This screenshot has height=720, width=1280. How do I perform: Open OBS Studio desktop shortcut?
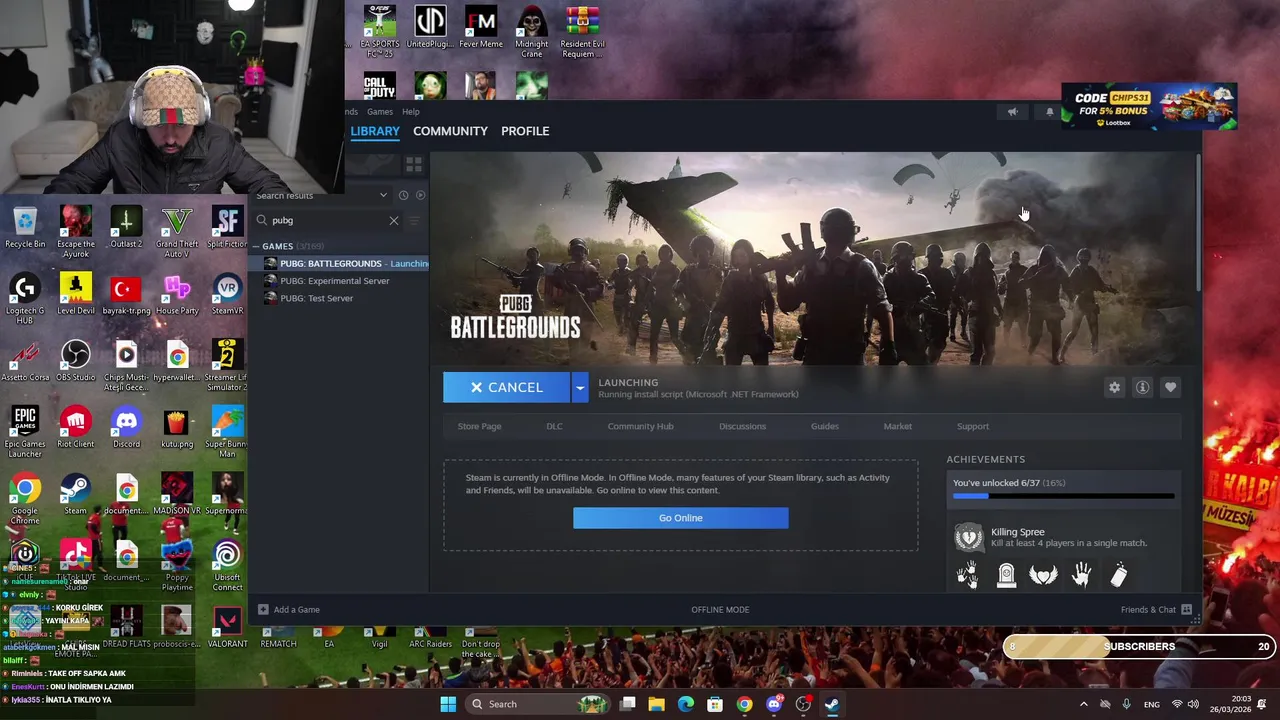pyautogui.click(x=76, y=360)
